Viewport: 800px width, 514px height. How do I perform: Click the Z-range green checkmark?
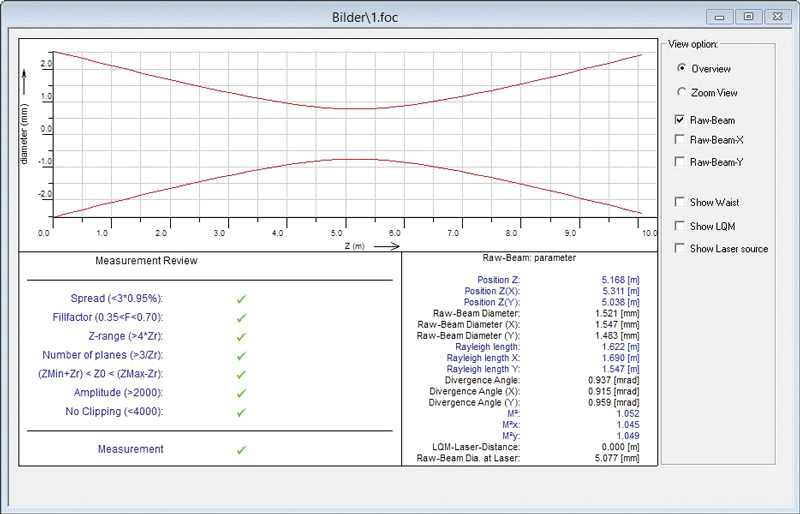click(241, 337)
